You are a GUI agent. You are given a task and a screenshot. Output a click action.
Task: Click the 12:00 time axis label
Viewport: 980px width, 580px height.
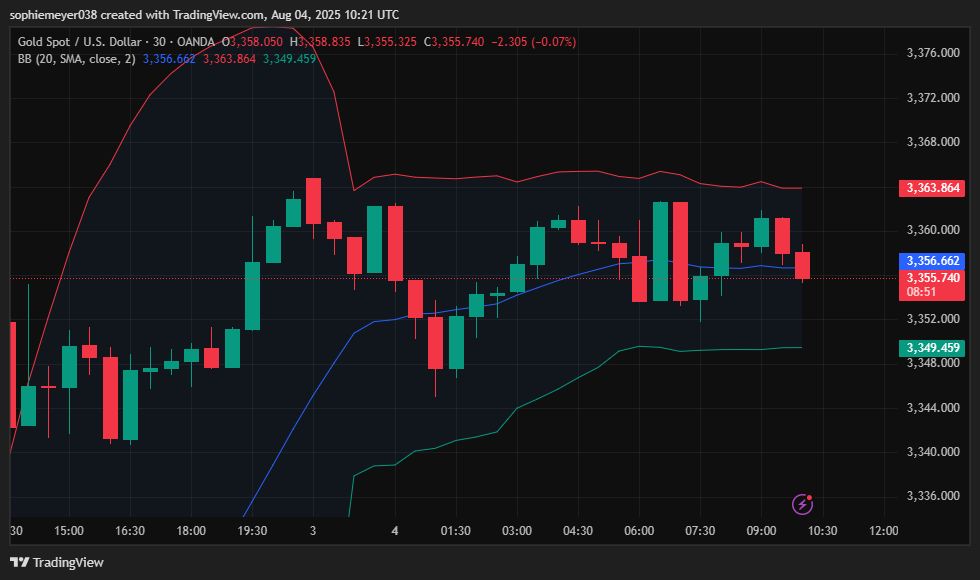884,531
